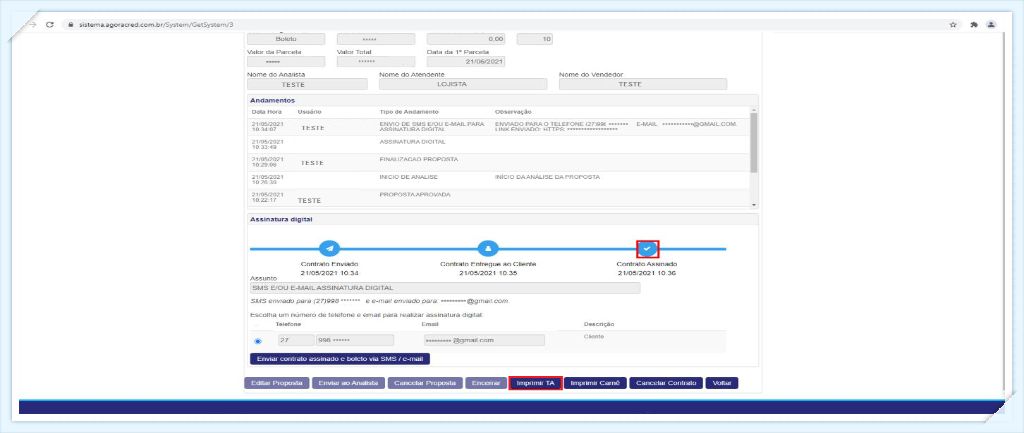Open the browser profile avatar icon
The image size is (1024, 433).
(991, 25)
